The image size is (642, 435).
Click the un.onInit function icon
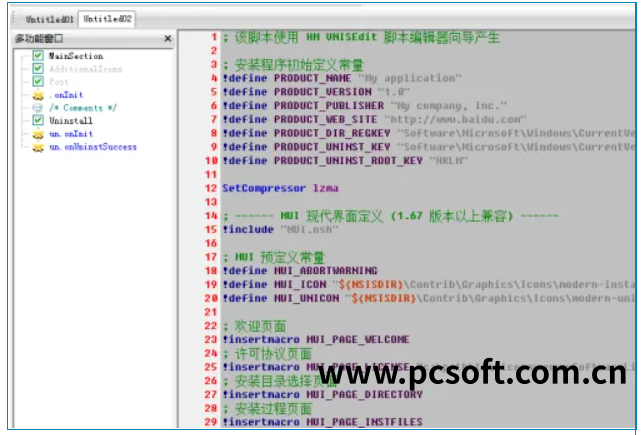tap(38, 134)
